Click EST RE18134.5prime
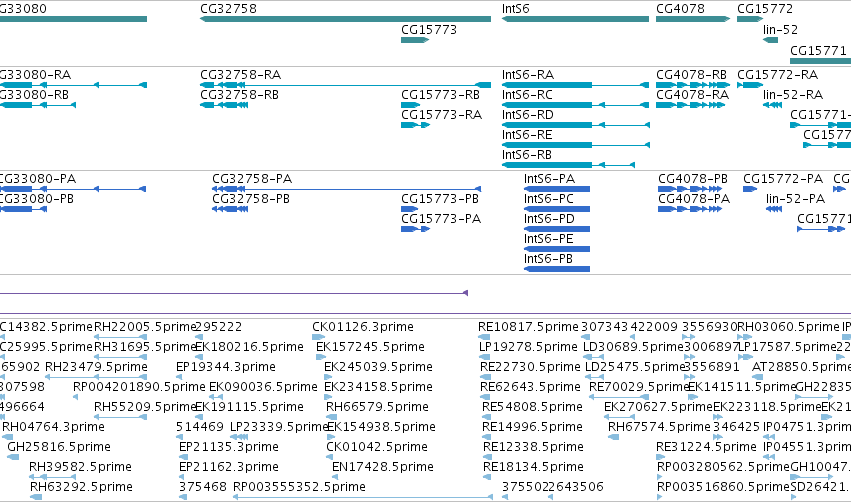The image size is (851, 502). pyautogui.click(x=487, y=477)
